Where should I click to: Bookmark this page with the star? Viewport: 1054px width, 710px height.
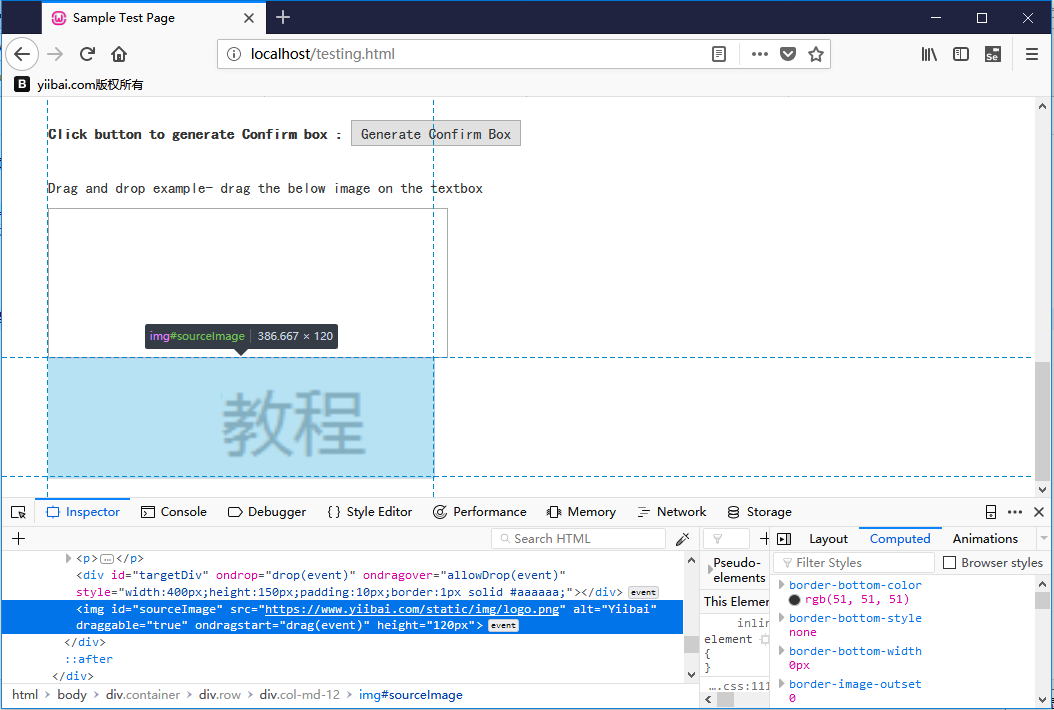816,54
